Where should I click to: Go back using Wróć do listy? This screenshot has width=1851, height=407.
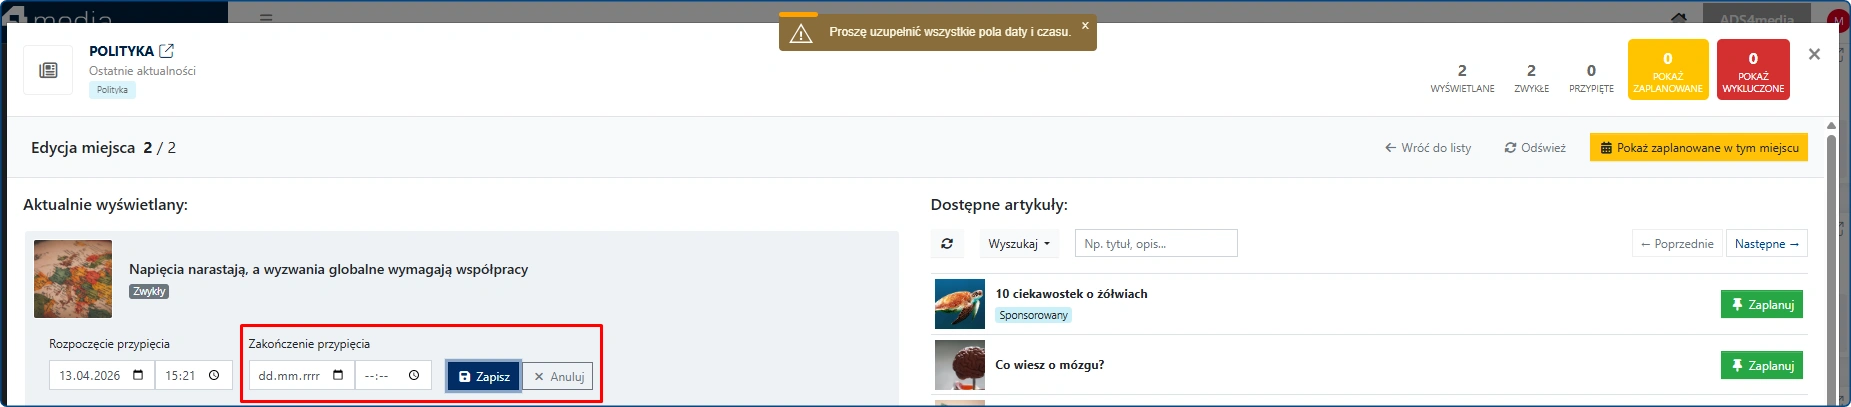click(x=1427, y=148)
